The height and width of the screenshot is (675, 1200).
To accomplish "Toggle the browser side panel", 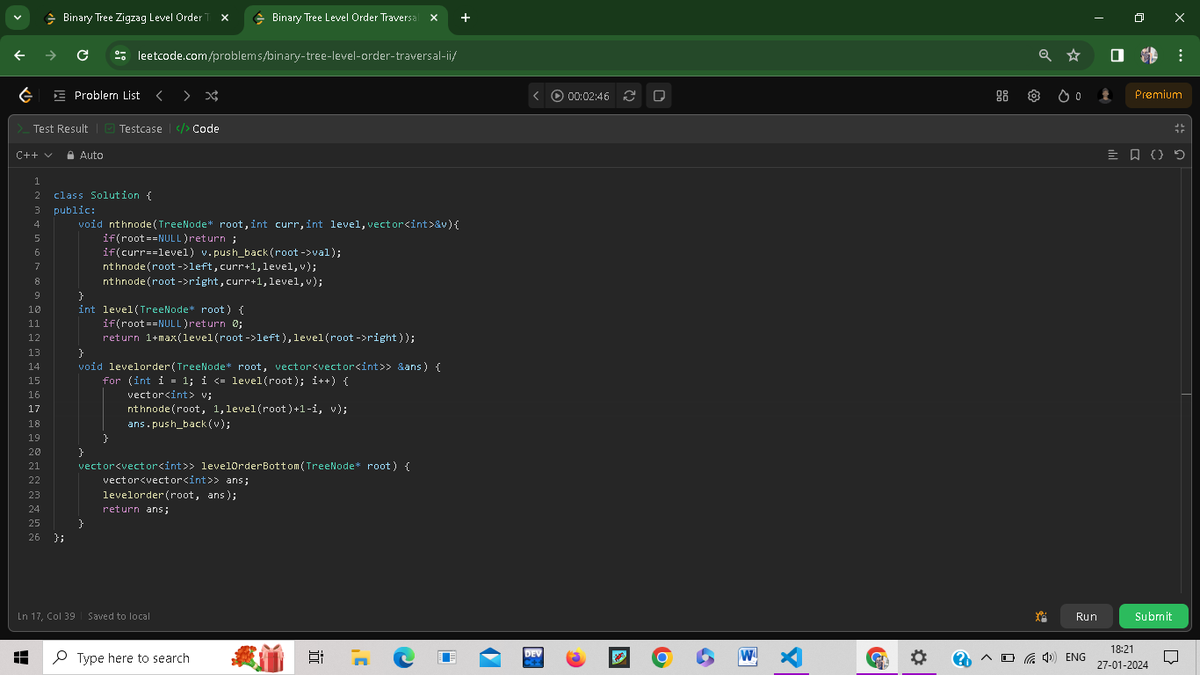I will click(1115, 56).
